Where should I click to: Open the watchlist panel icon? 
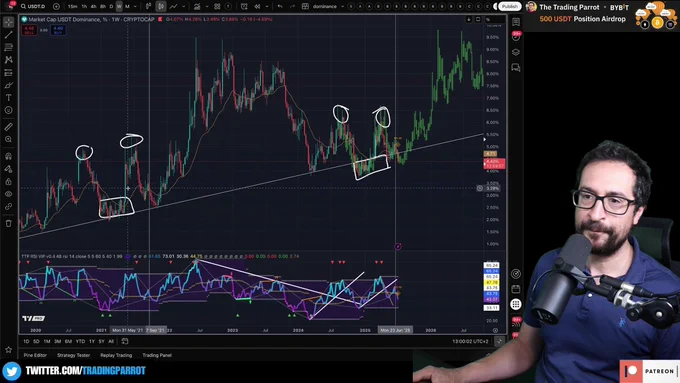(516, 22)
